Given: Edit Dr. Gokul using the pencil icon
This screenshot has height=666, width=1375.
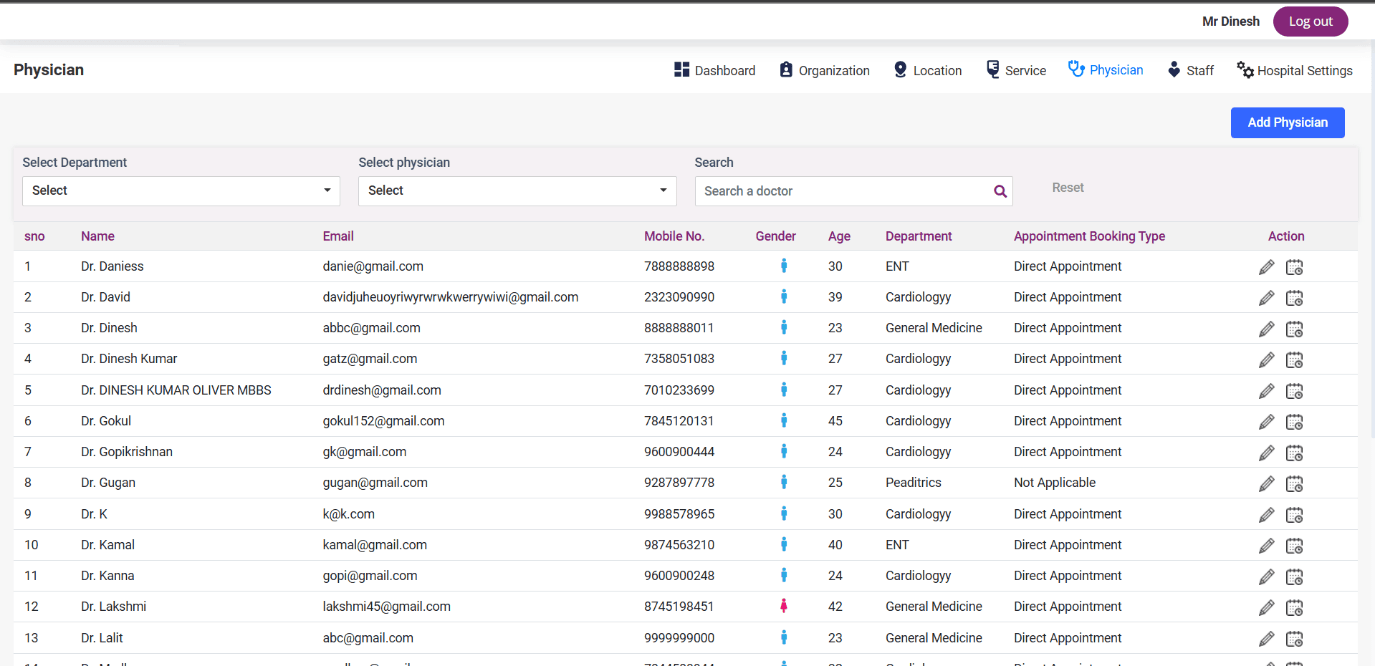Looking at the screenshot, I should [x=1266, y=422].
